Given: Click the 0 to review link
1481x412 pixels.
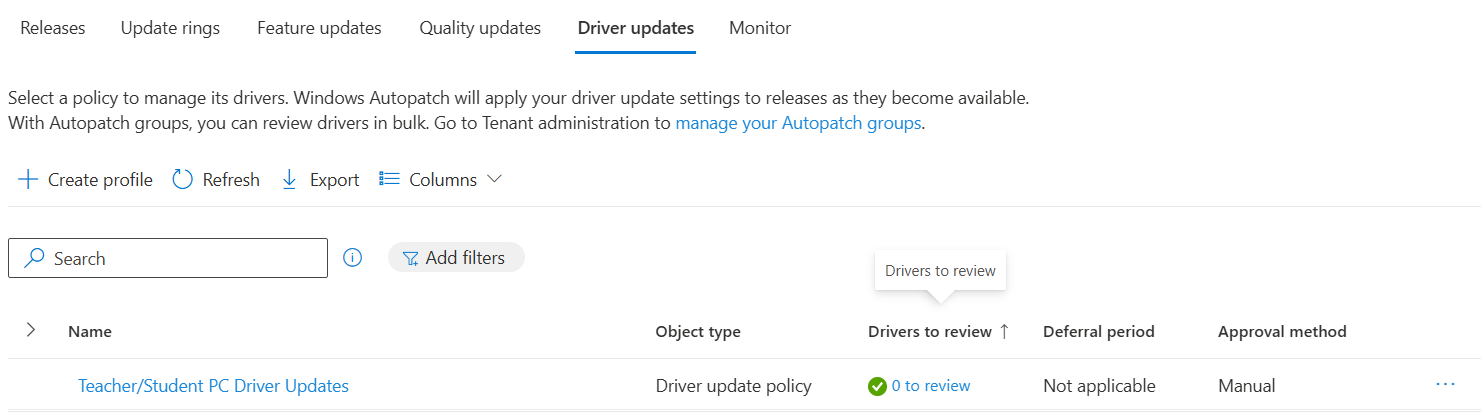Looking at the screenshot, I should point(930,386).
